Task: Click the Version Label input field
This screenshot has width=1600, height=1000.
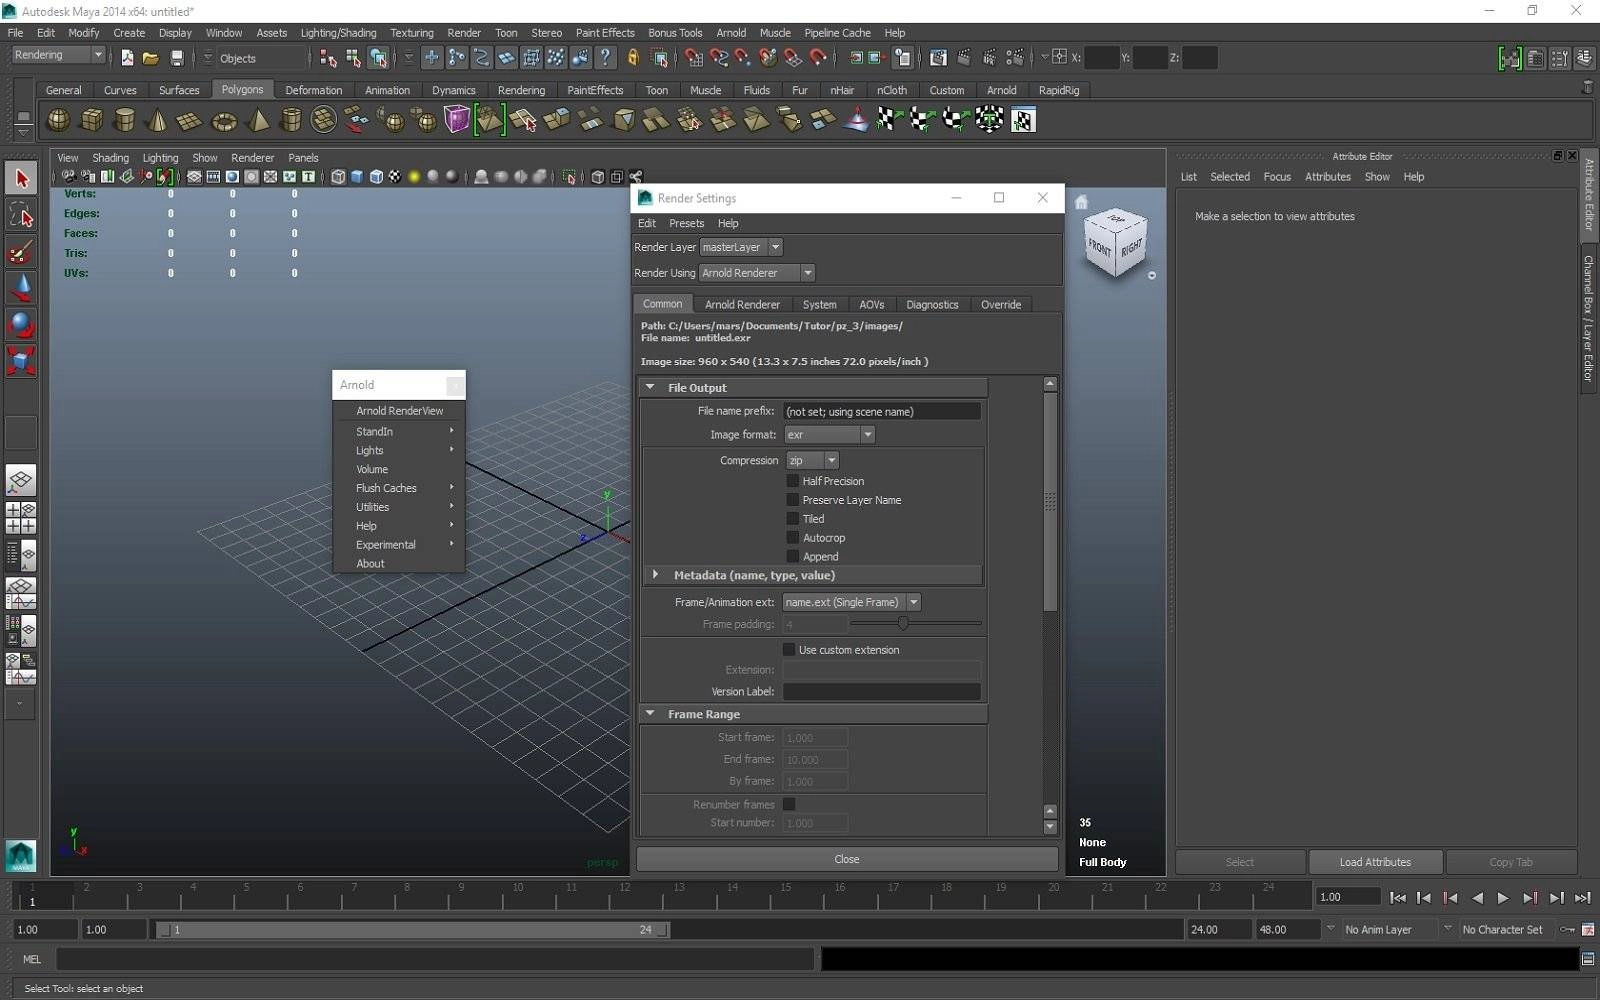Action: pyautogui.click(x=881, y=692)
